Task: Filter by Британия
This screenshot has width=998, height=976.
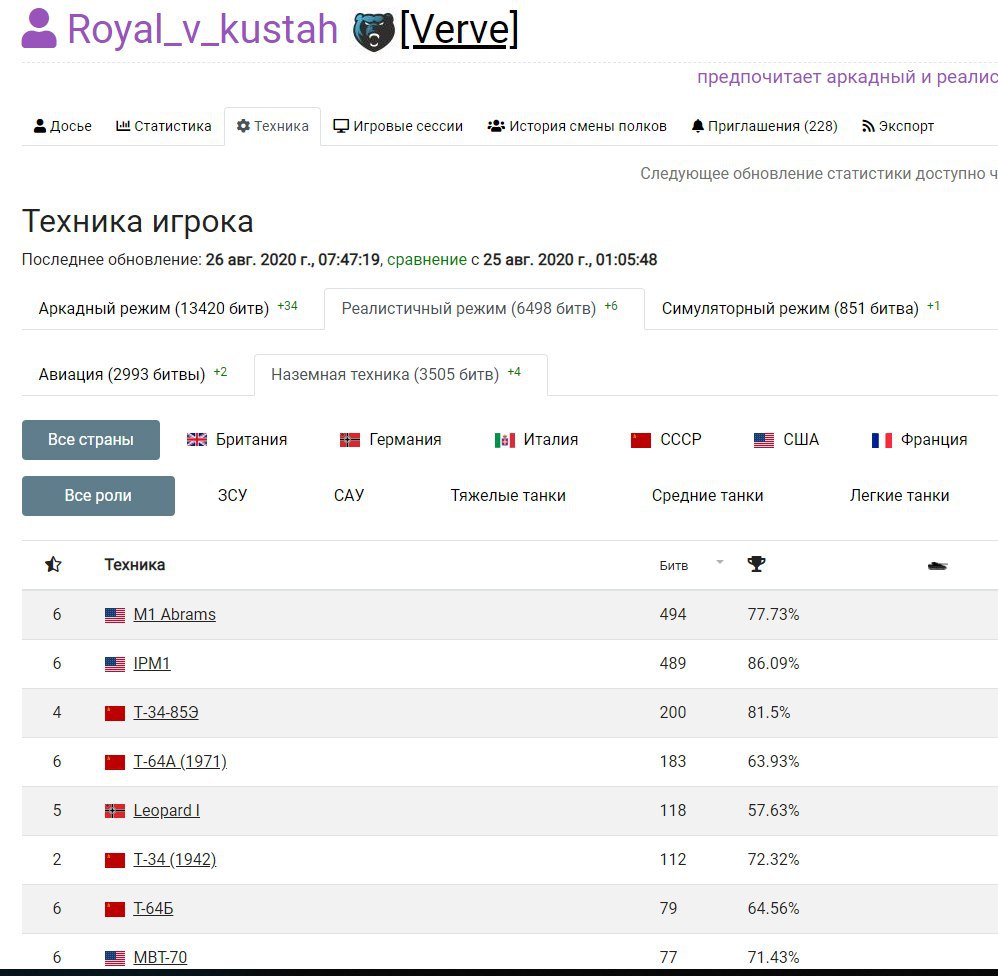Action: tap(237, 440)
